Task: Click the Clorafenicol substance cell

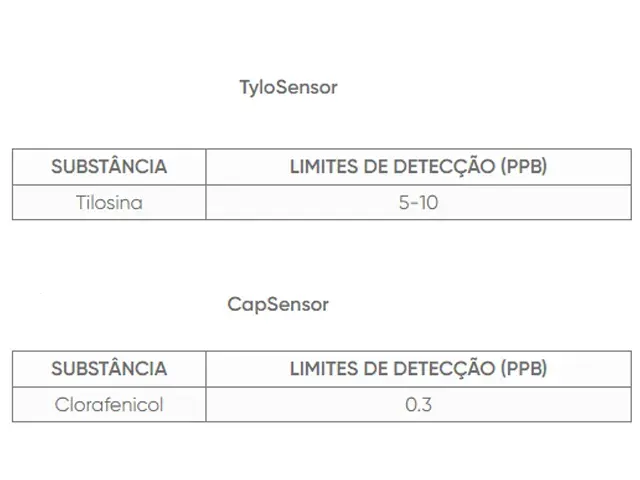Action: 109,404
